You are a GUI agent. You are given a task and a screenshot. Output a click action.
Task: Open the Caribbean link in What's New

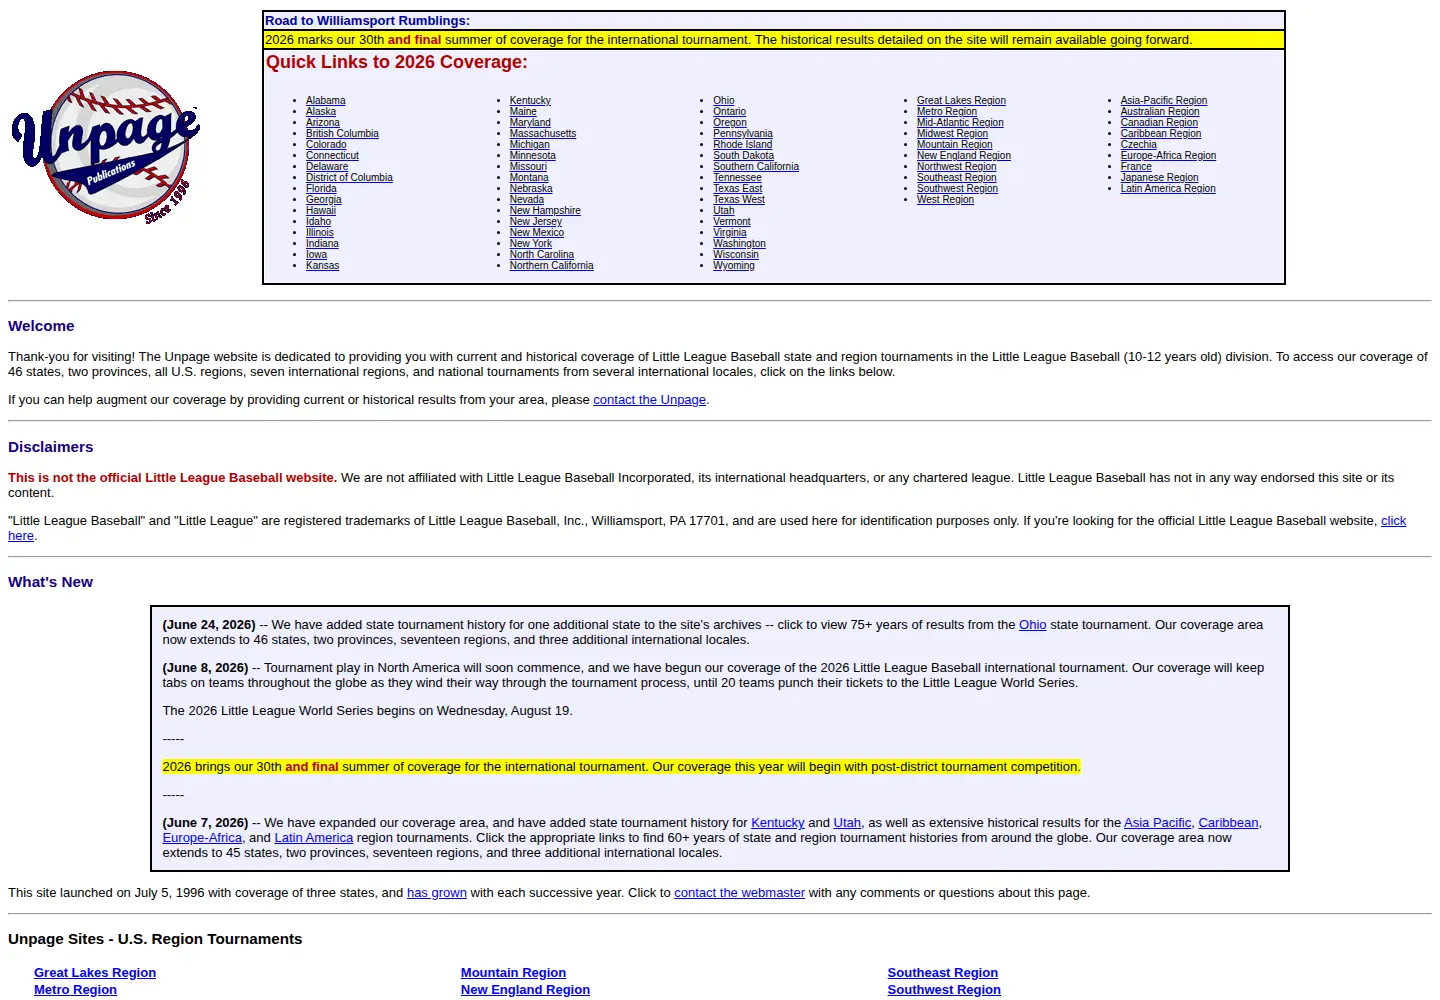coord(1228,823)
